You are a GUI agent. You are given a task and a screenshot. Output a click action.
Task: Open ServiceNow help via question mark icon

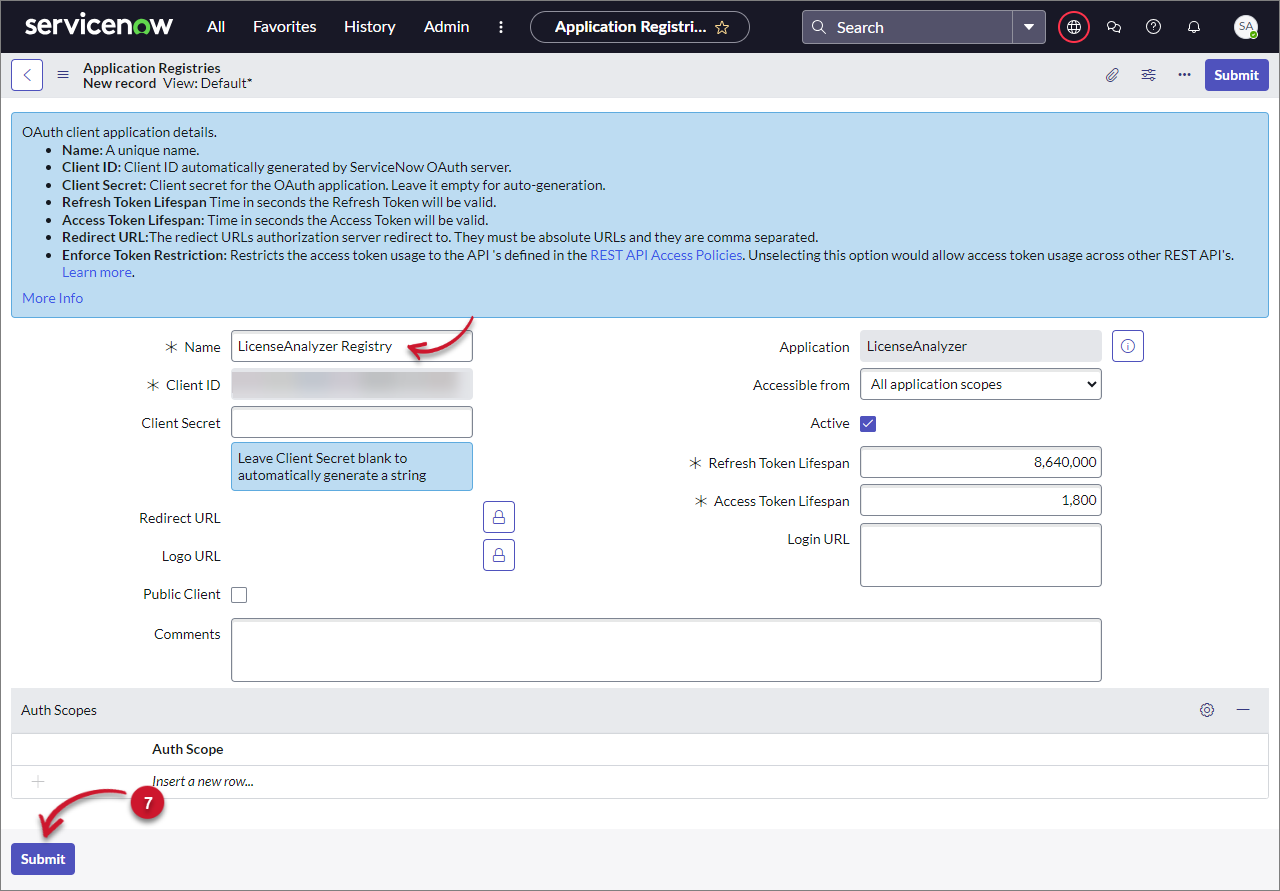[1153, 27]
